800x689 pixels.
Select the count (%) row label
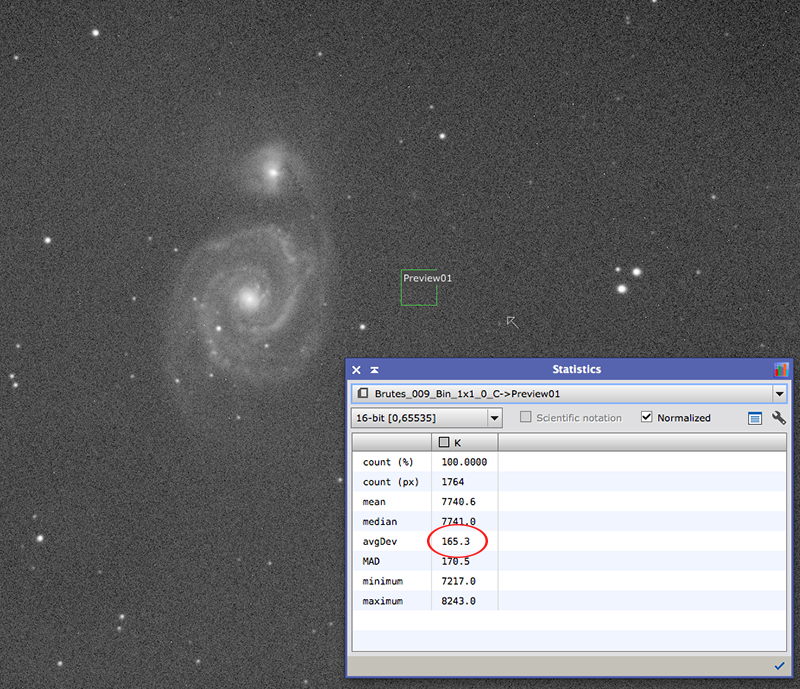pyautogui.click(x=388, y=462)
